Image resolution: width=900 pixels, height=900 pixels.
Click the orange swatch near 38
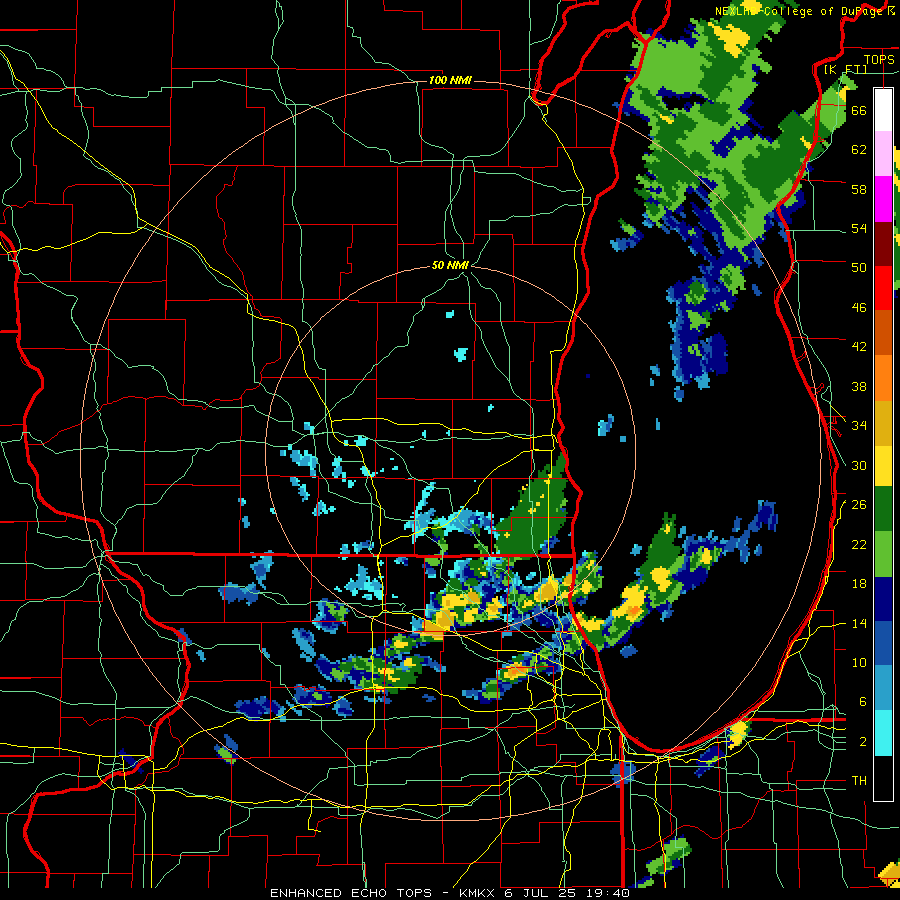pos(883,377)
